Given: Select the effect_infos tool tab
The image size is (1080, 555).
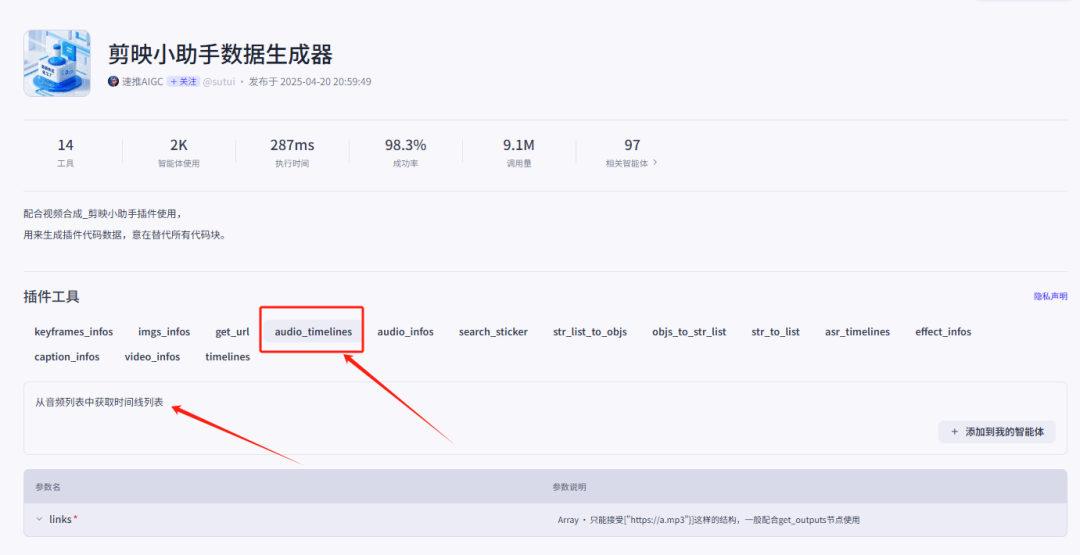Looking at the screenshot, I should [x=943, y=332].
